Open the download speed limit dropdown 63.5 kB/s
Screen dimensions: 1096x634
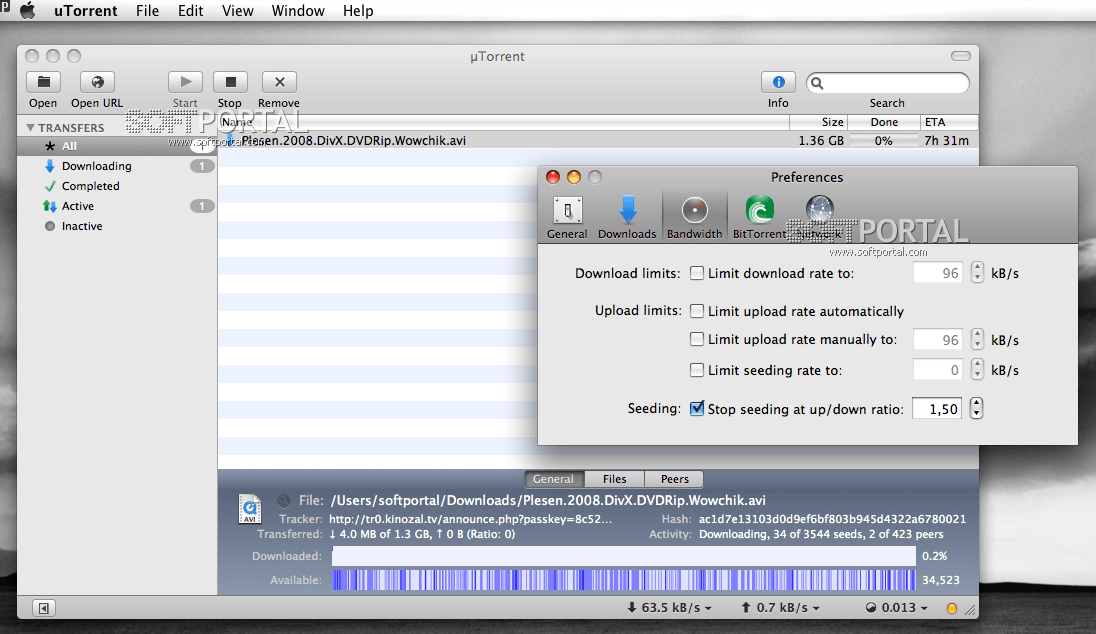tap(669, 608)
